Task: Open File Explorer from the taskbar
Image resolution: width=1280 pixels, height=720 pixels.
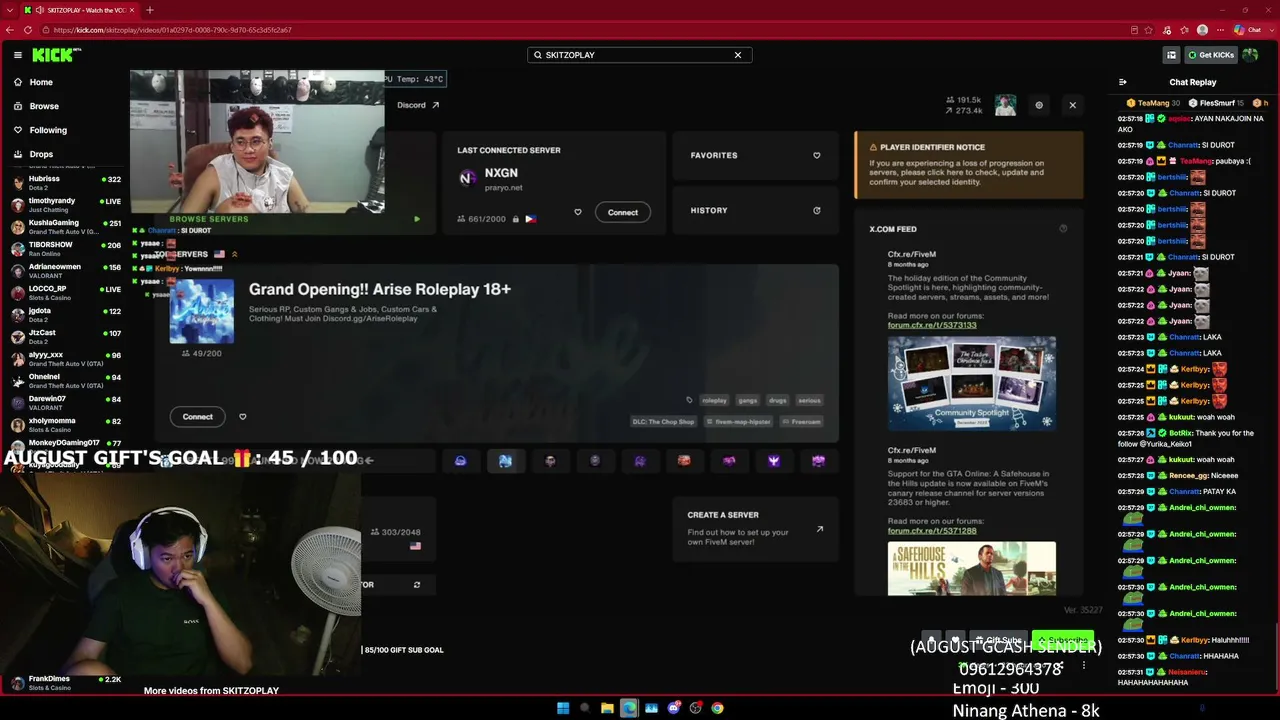Action: point(607,708)
